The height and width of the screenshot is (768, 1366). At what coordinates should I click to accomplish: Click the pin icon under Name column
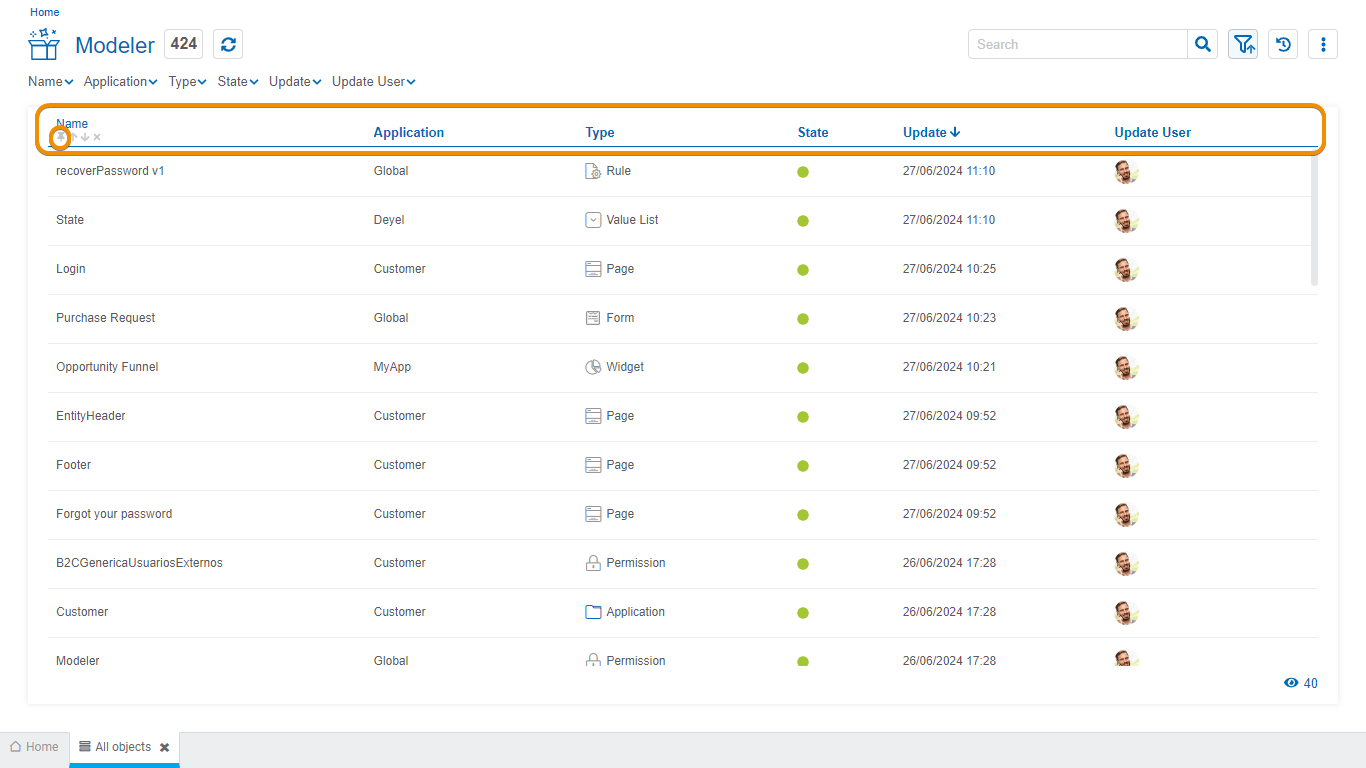61,137
